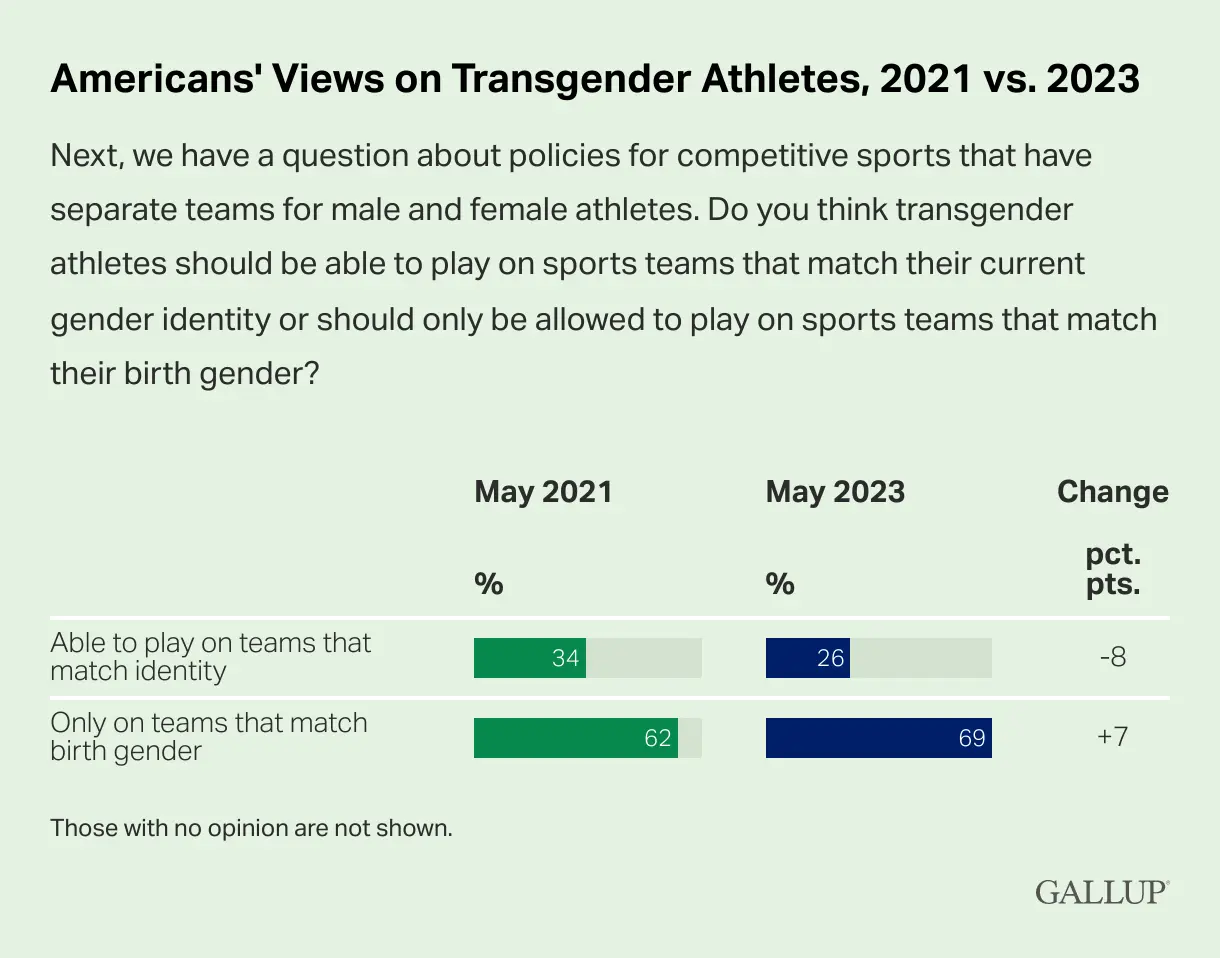The image size is (1220, 958).
Task: Click the -8 change value
Action: [x=1113, y=658]
